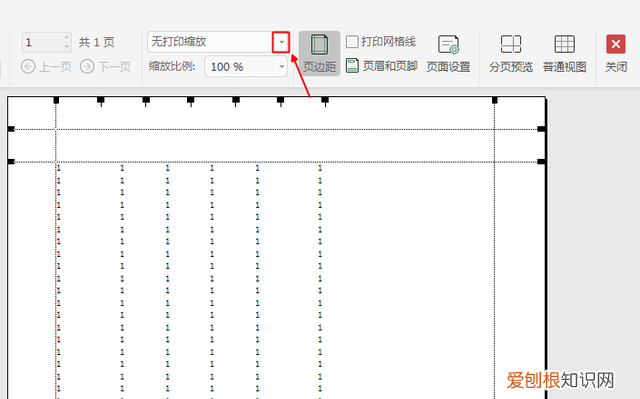
Task: Decrease page number with down stepper arrow
Action: pyautogui.click(x=67, y=47)
